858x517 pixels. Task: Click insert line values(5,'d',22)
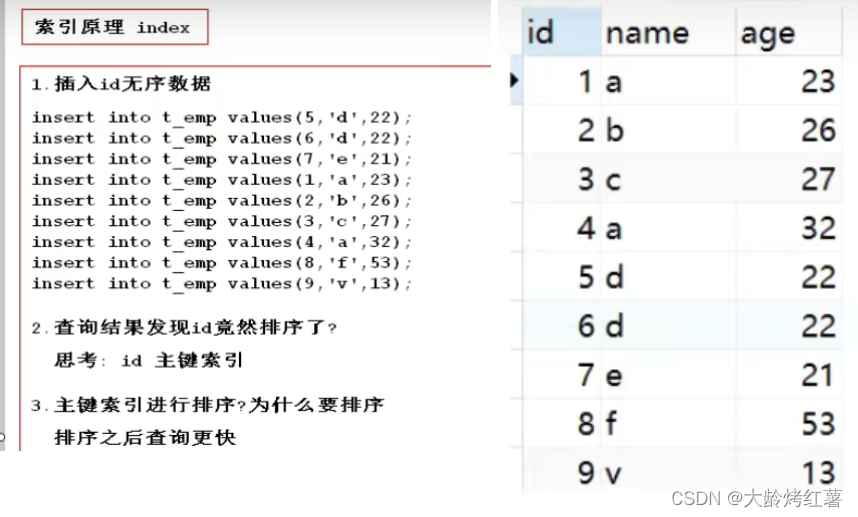[221, 118]
